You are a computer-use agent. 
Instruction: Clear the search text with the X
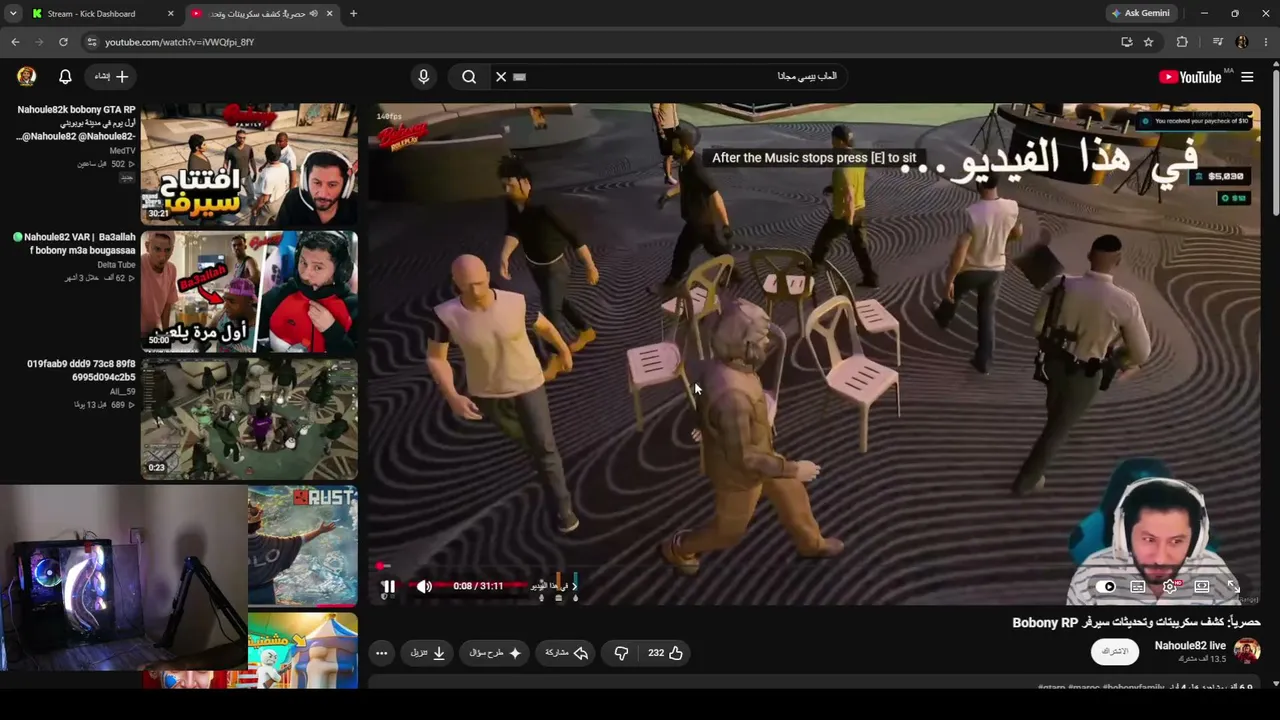(501, 77)
